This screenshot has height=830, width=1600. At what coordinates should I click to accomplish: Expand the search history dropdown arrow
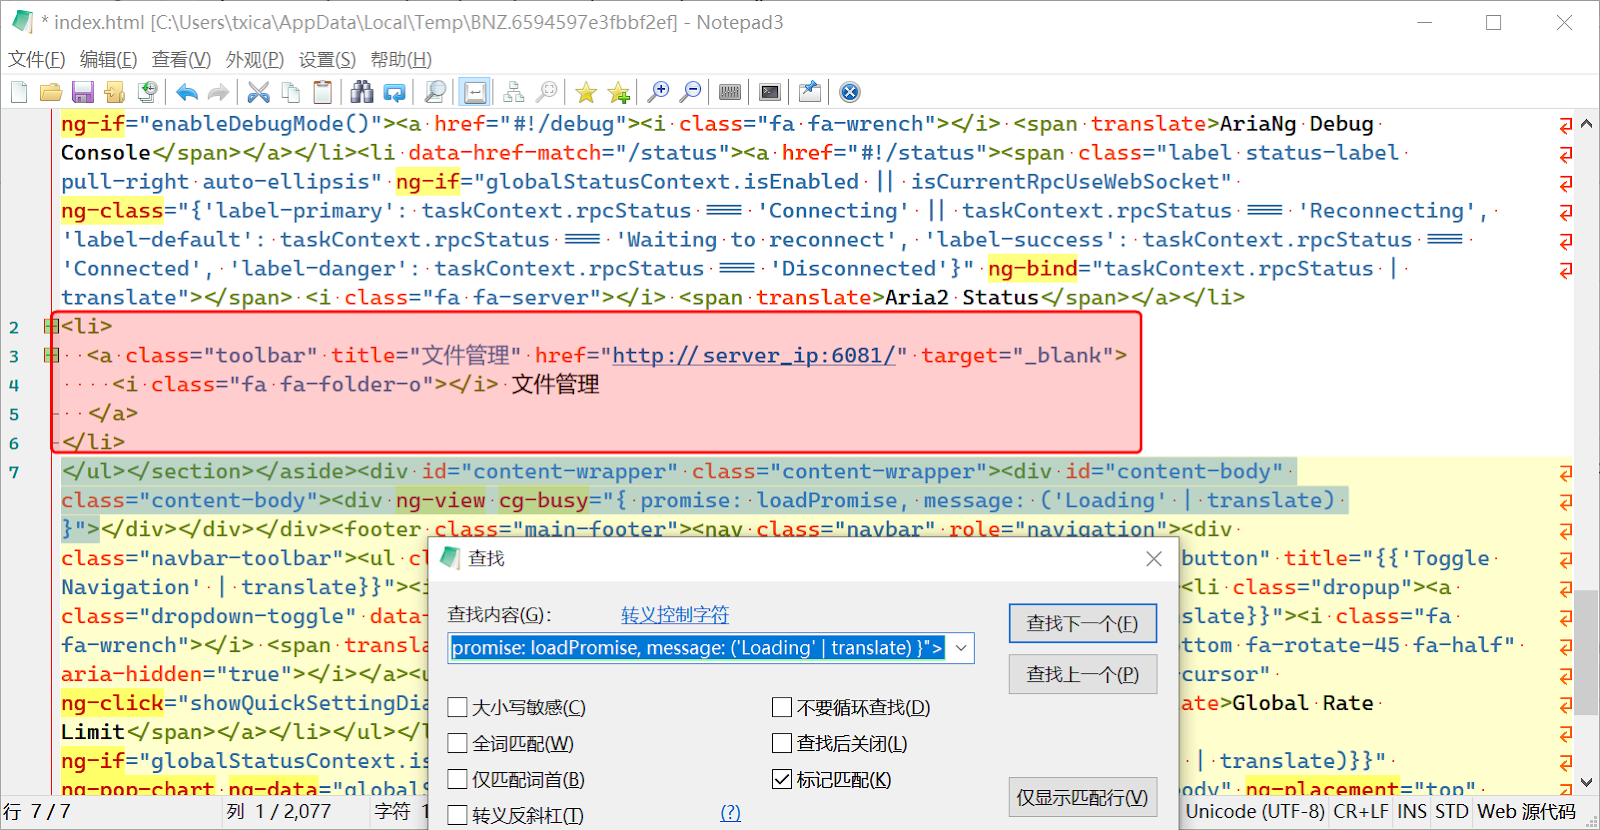pyautogui.click(x=961, y=648)
